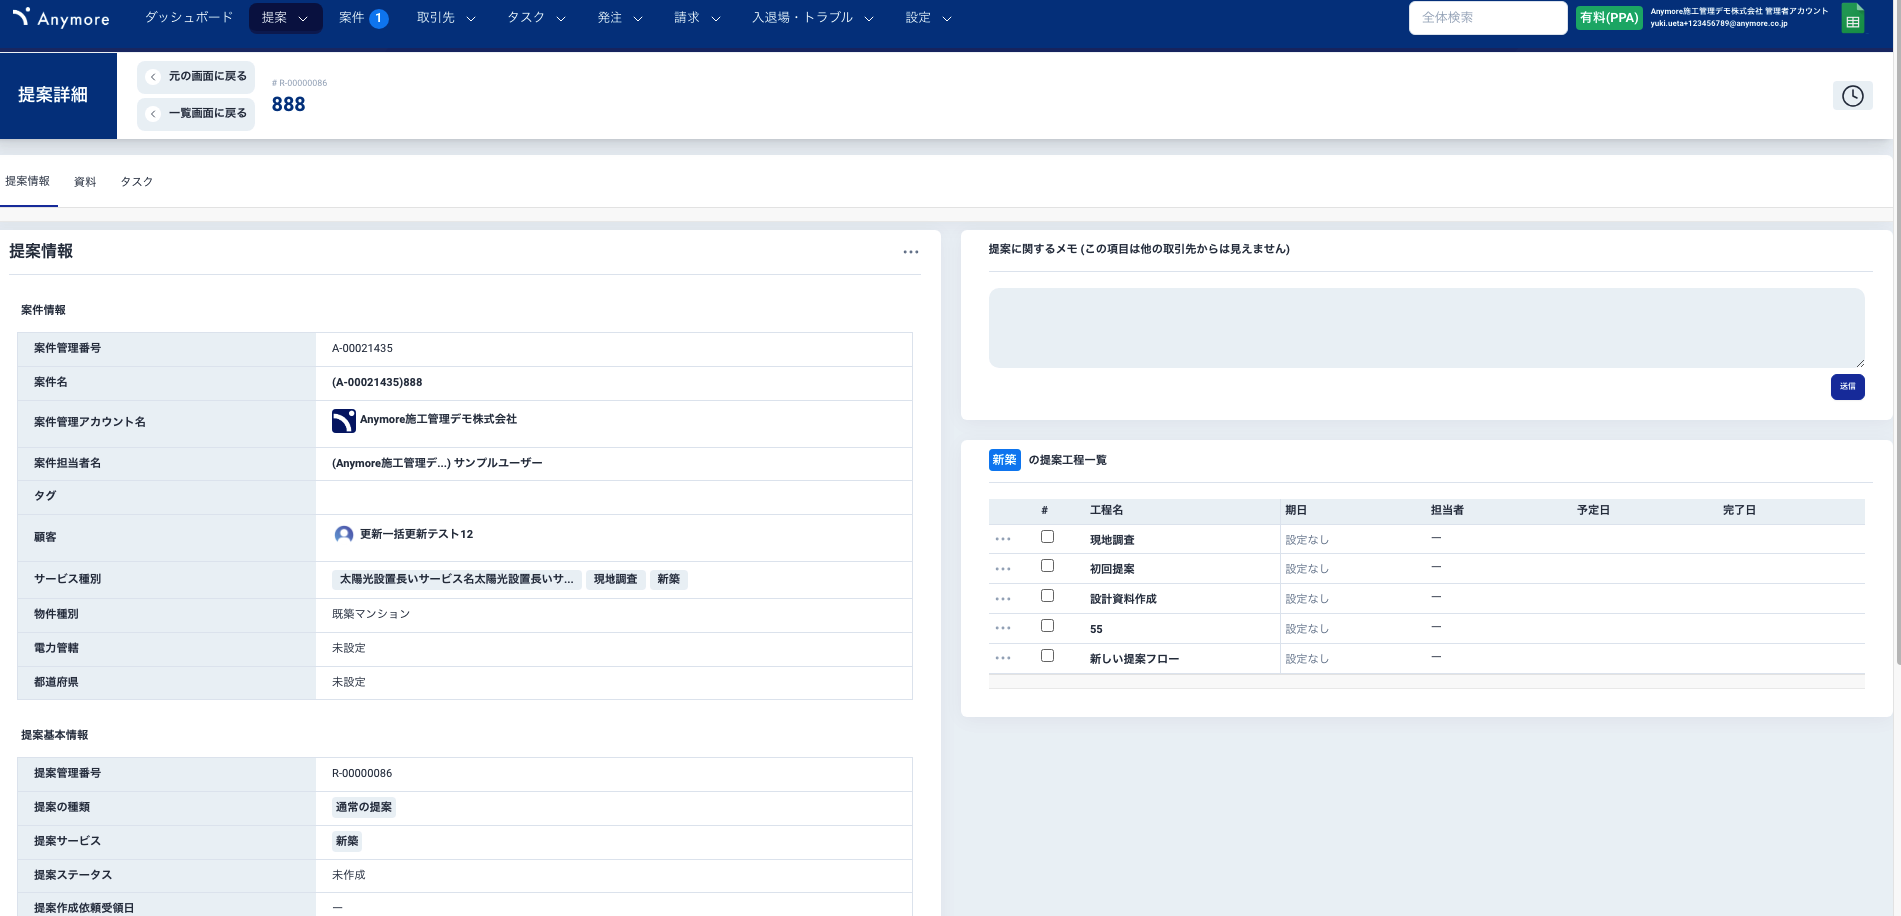Check the box for 現地調査
1901x916 pixels.
(x=1047, y=537)
